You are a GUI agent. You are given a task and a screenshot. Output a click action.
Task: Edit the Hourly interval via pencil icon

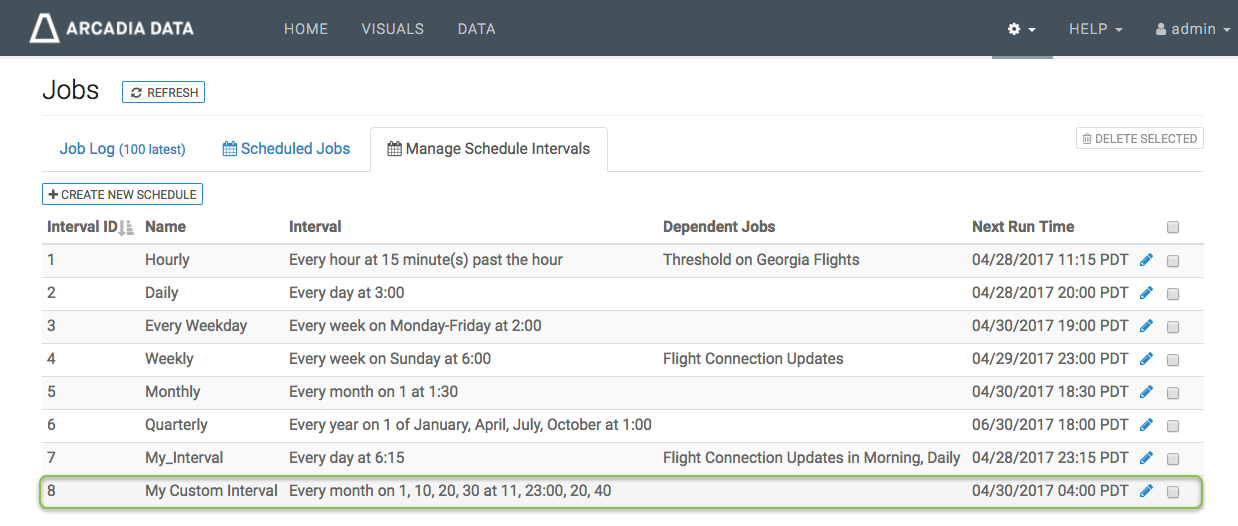click(x=1146, y=260)
